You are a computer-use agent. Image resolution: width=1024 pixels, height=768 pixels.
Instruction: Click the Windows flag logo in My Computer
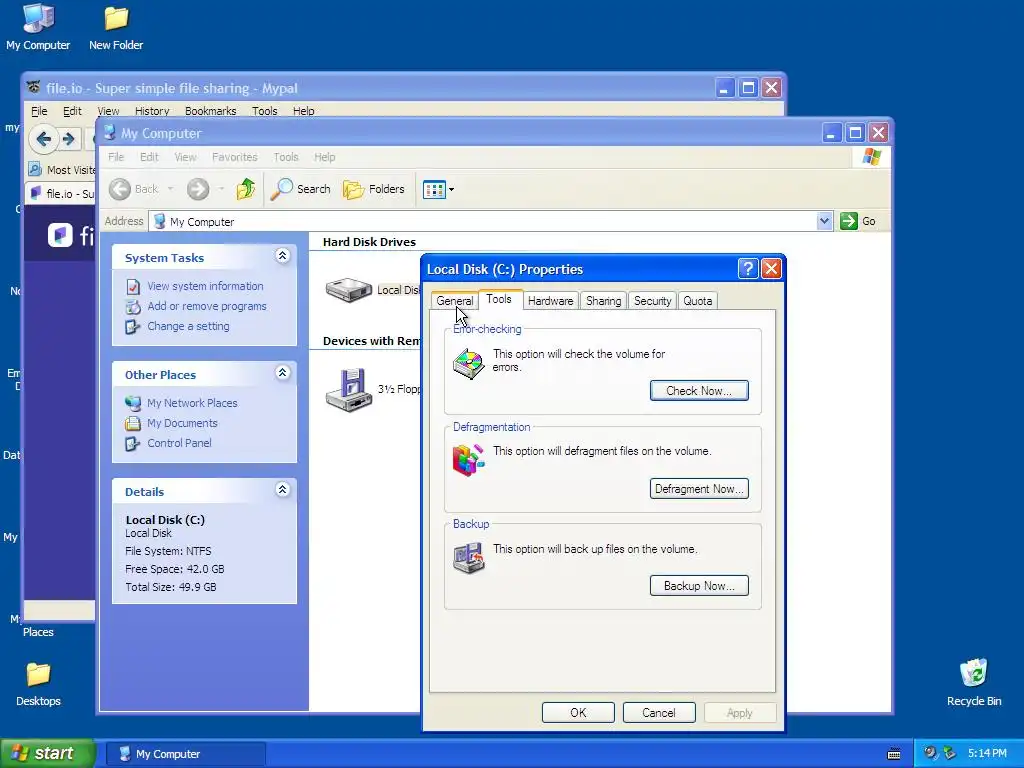pyautogui.click(x=871, y=157)
